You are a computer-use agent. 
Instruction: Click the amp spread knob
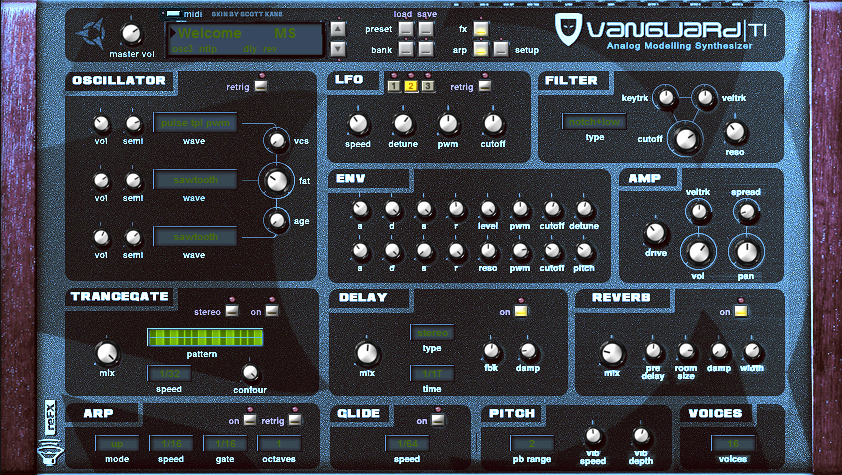click(x=746, y=213)
